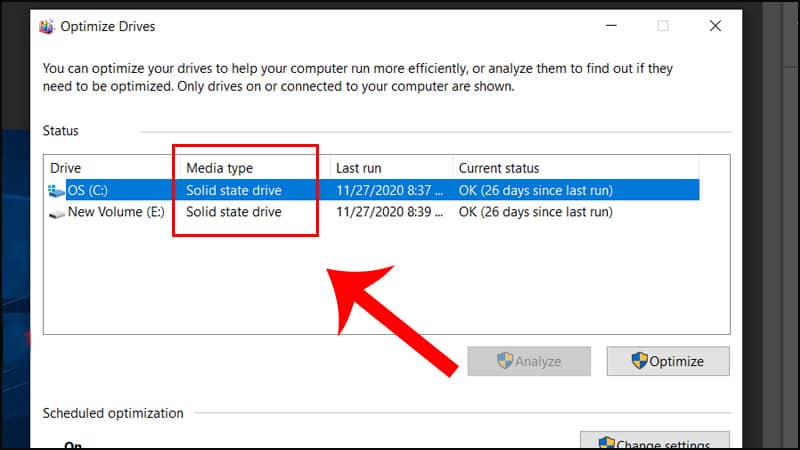
Task: Sort by the Drive column header
Action: coord(66,168)
